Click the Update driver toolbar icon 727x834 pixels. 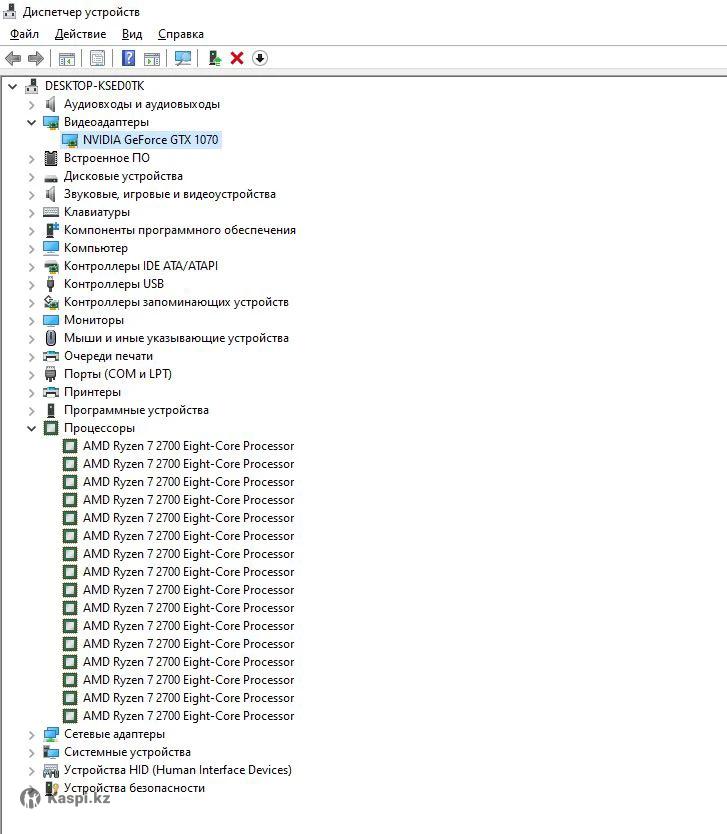(214, 58)
